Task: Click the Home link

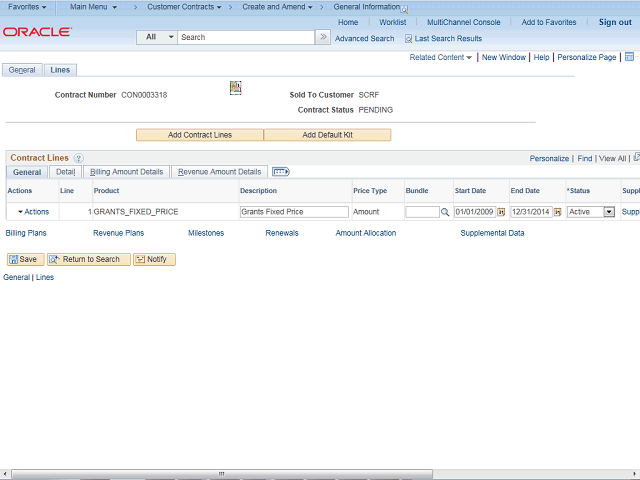Action: click(348, 22)
